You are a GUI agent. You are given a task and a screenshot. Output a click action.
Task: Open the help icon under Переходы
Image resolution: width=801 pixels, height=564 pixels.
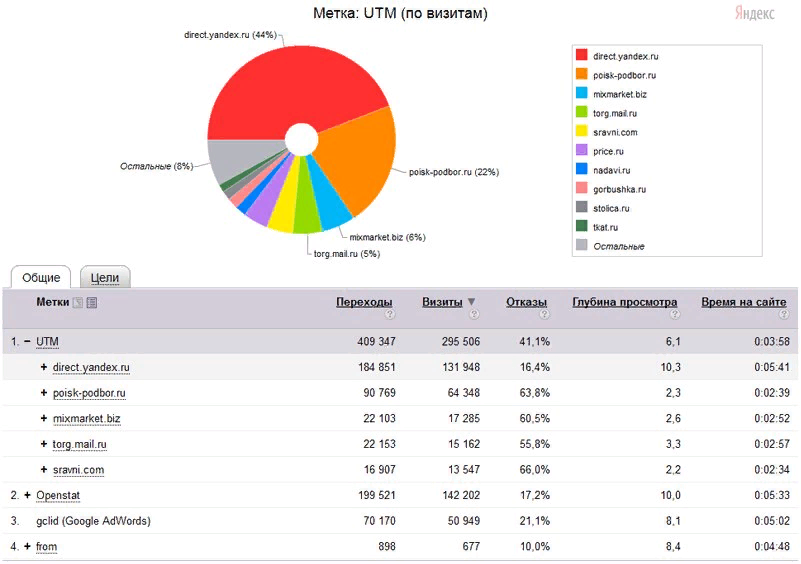[x=390, y=314]
